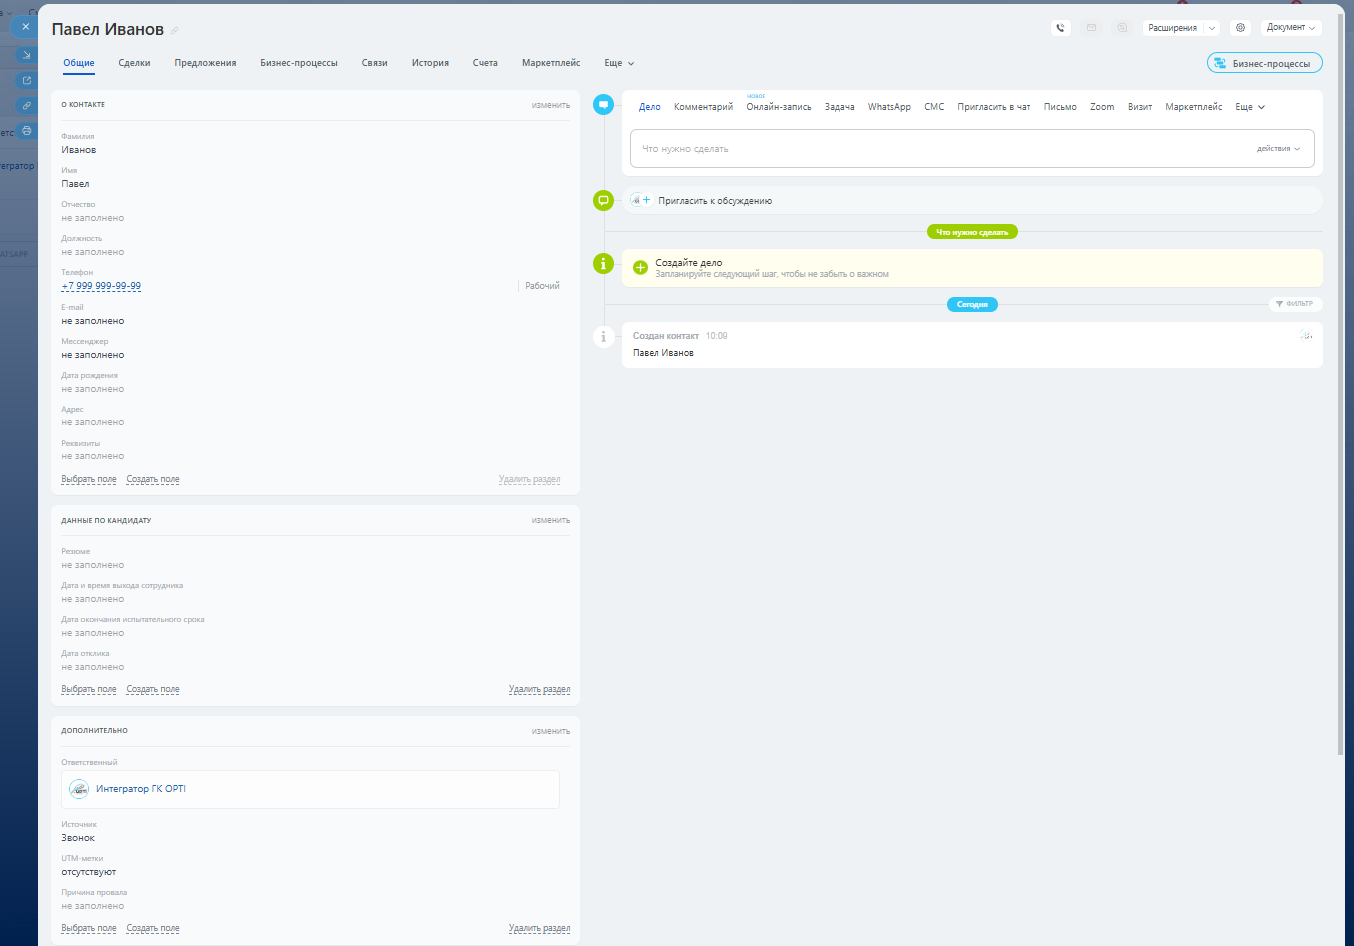This screenshot has width=1354, height=946.
Task: Open the Расширения dropdown arrow
Action: pyautogui.click(x=1212, y=28)
